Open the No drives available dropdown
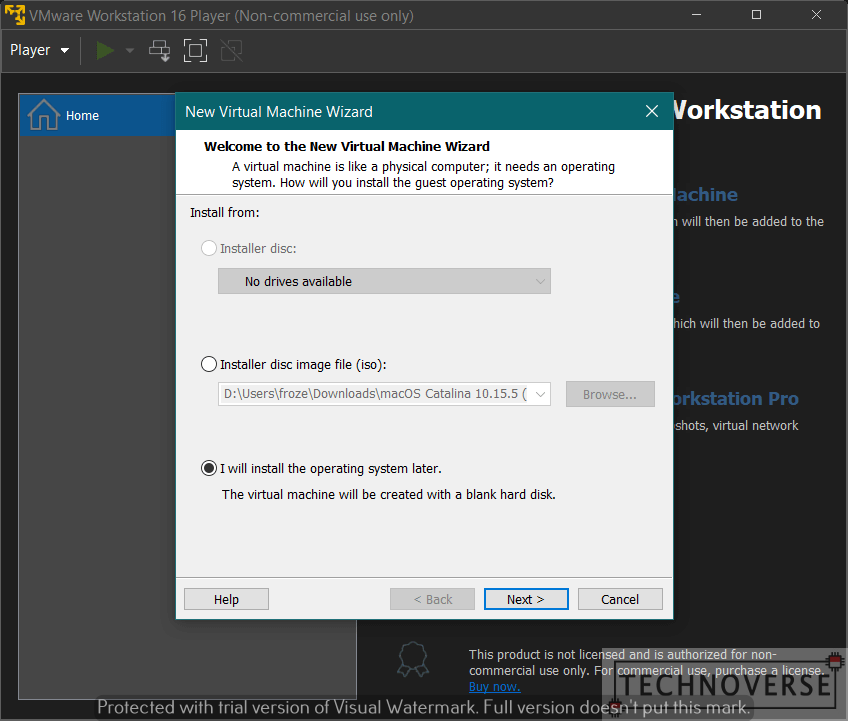This screenshot has height=721, width=848. (384, 281)
